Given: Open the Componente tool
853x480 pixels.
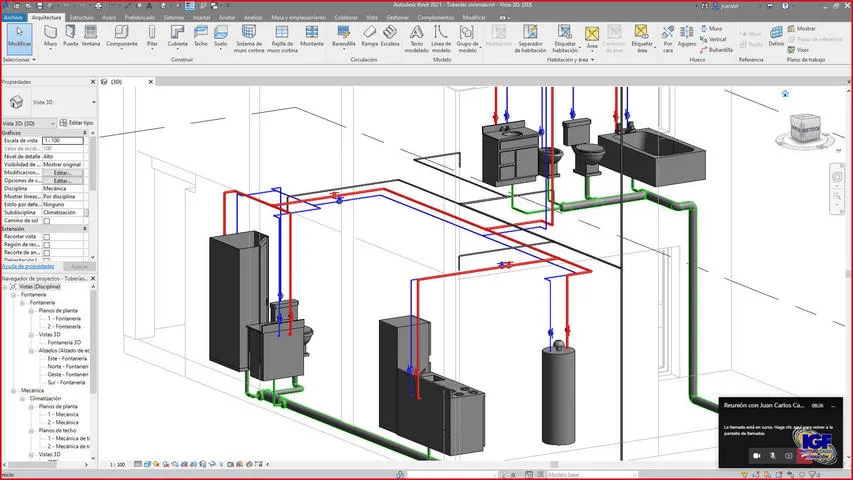Looking at the screenshot, I should coord(122,36).
